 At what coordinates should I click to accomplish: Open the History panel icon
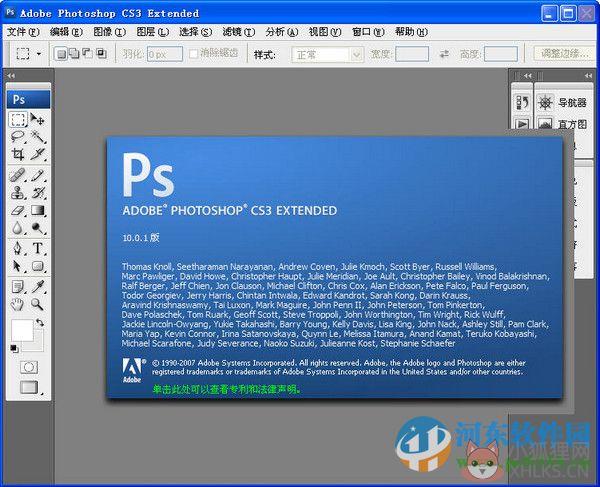[523, 103]
